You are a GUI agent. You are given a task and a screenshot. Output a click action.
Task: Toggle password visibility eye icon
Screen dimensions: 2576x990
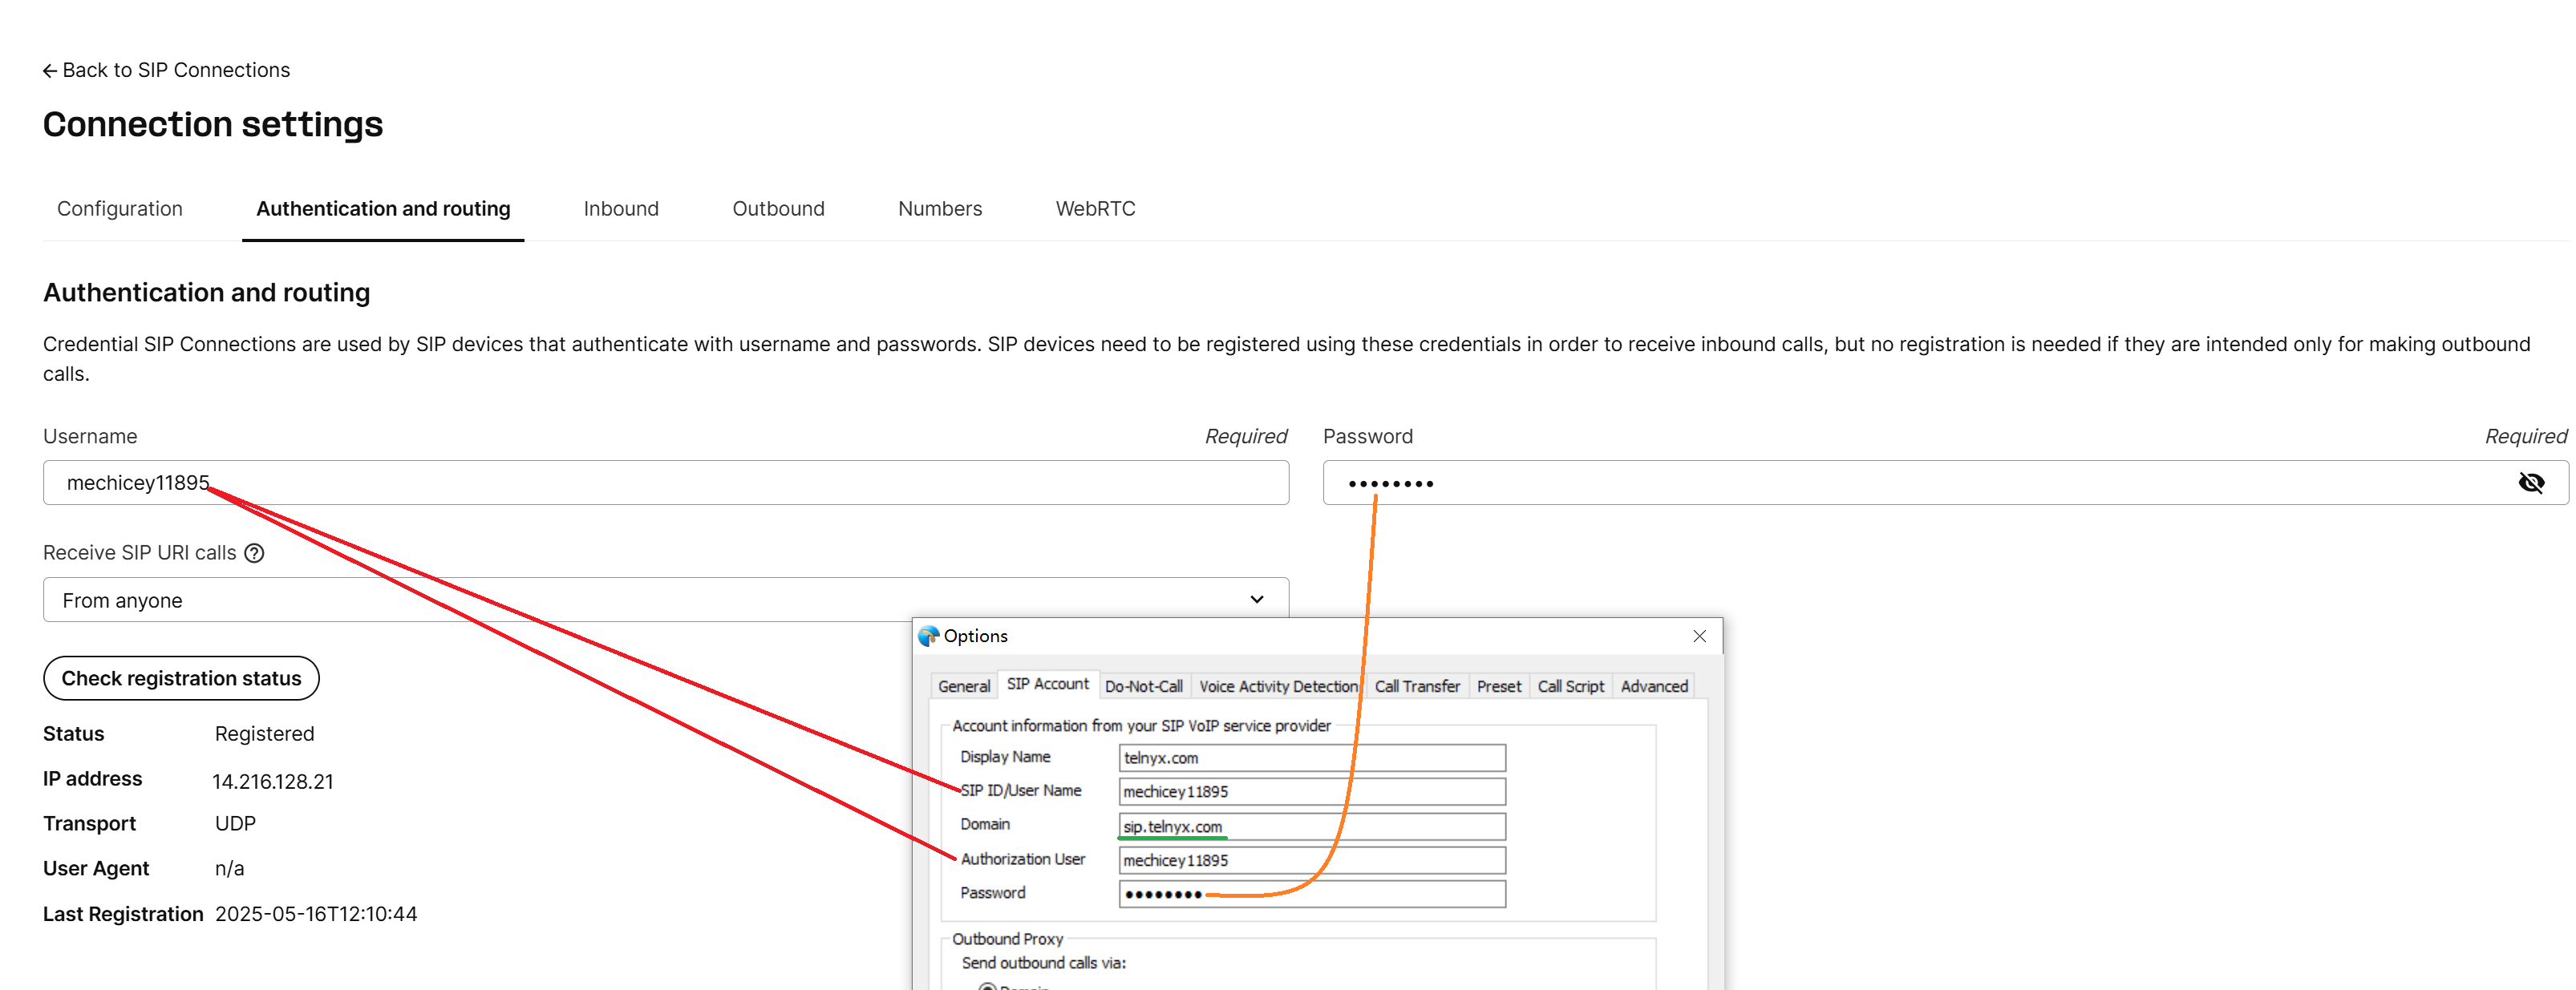(x=2530, y=483)
